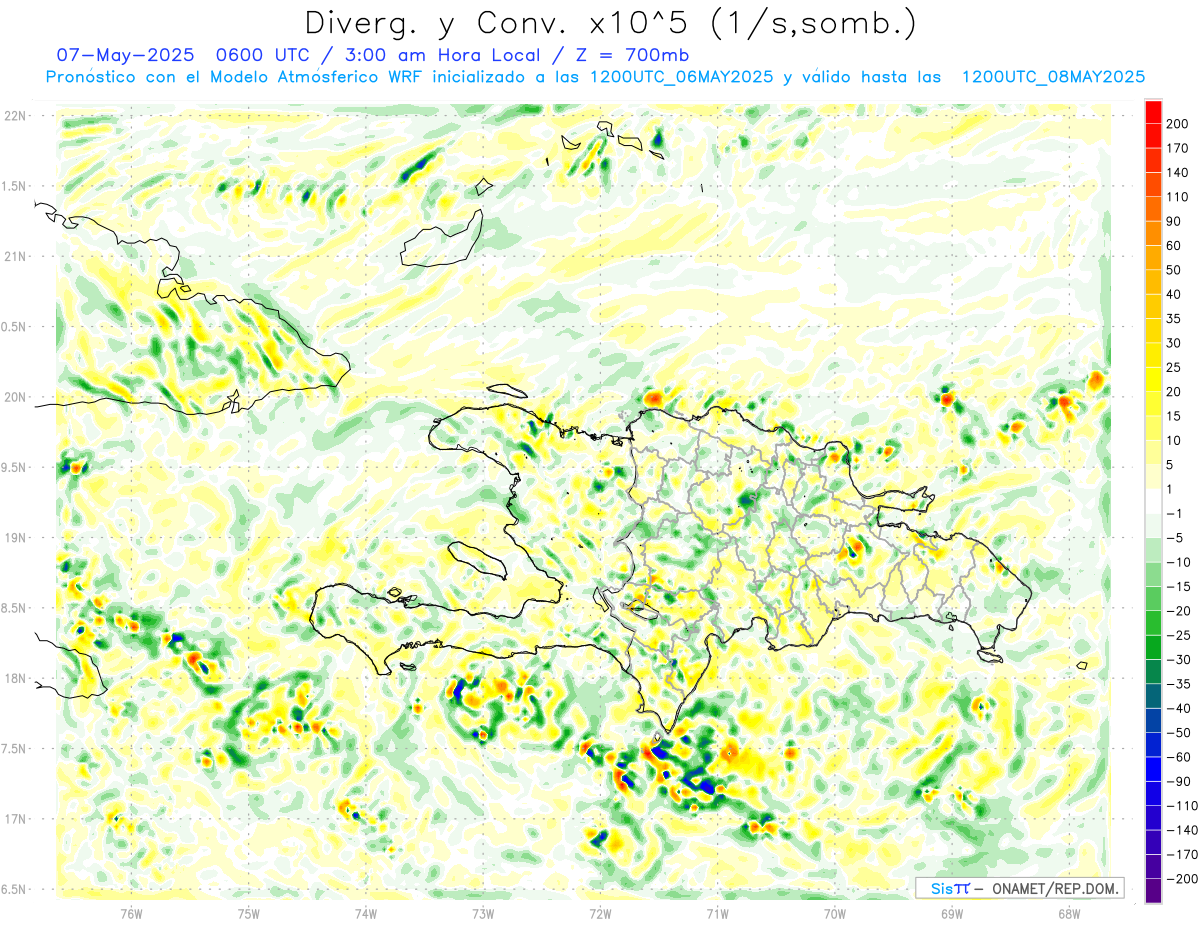Click the "68W" longitude label

(1069, 914)
